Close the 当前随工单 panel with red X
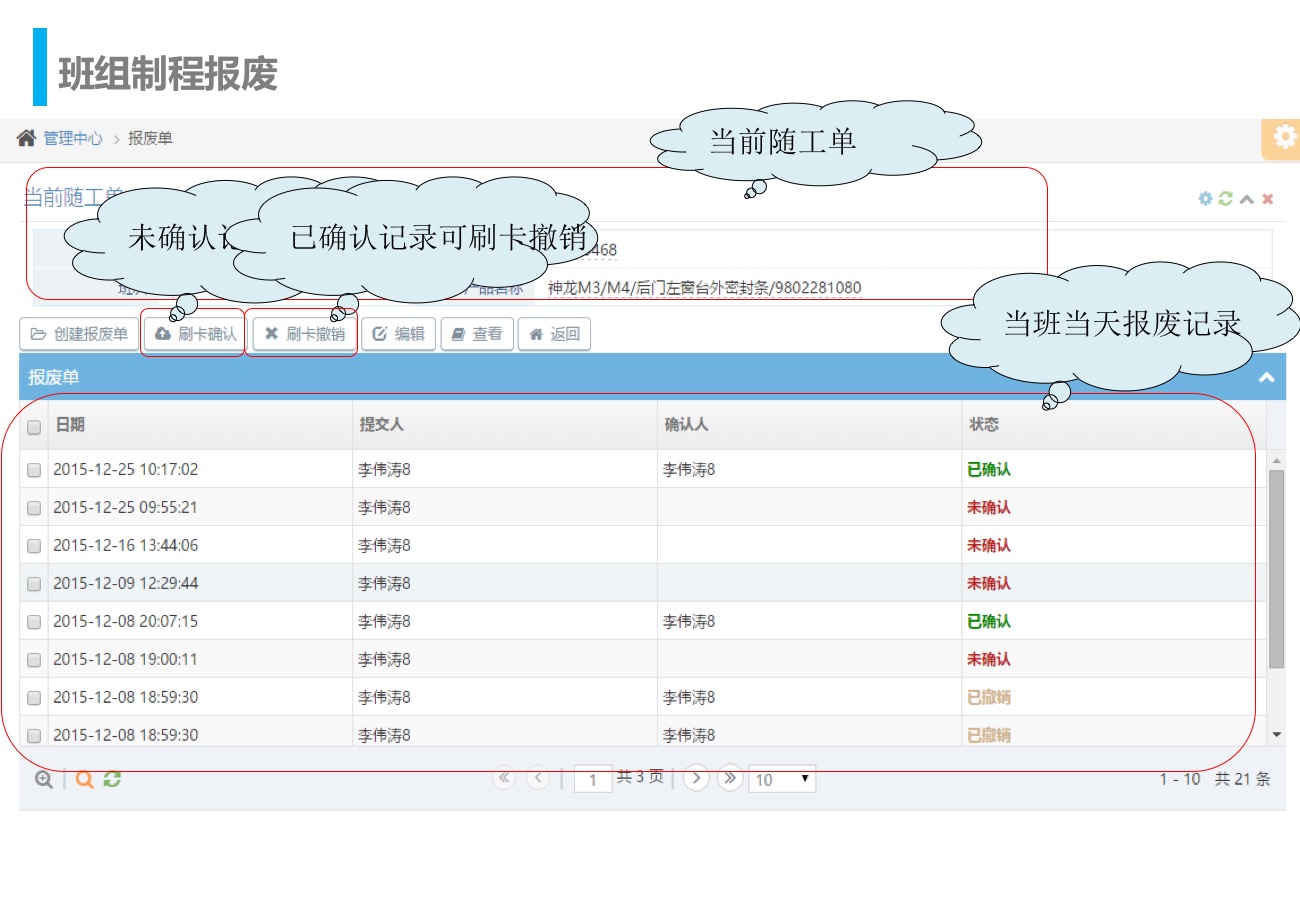Image resolution: width=1300 pixels, height=900 pixels. coord(1267,199)
